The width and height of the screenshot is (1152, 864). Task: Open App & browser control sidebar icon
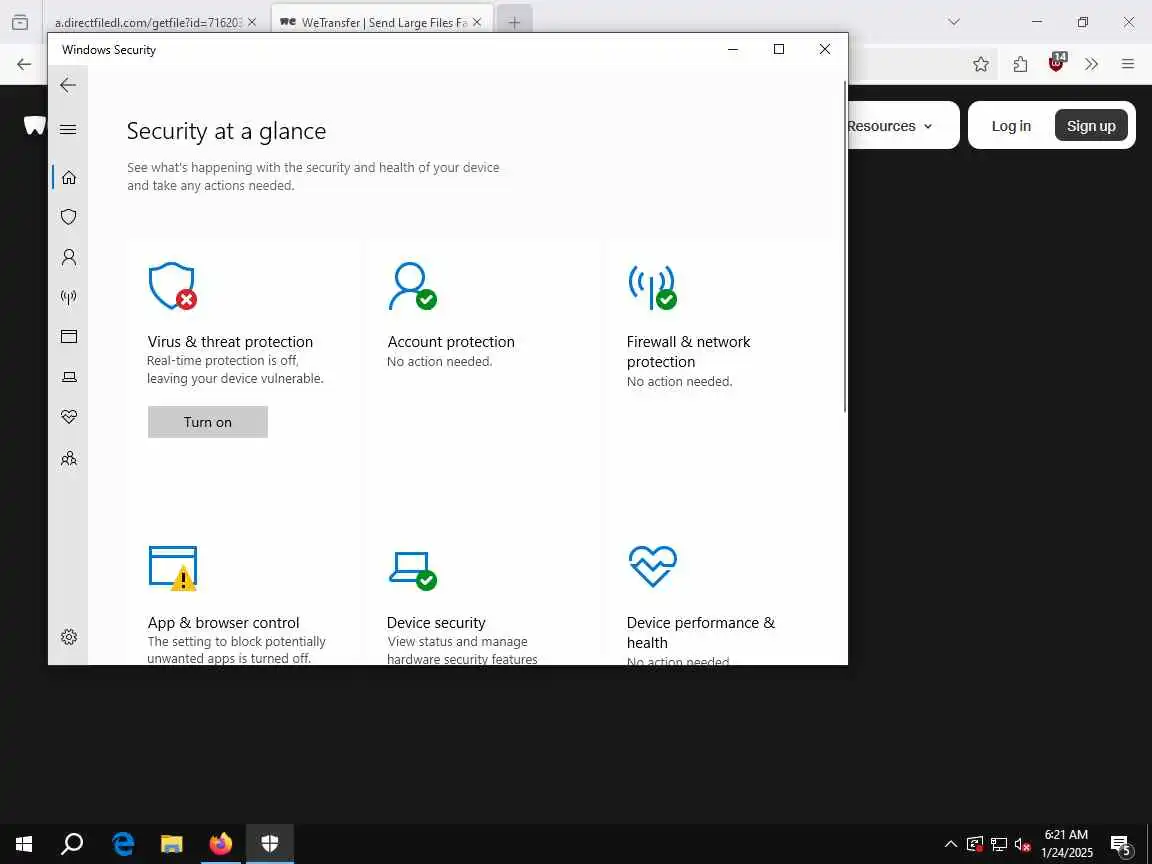click(x=68, y=336)
